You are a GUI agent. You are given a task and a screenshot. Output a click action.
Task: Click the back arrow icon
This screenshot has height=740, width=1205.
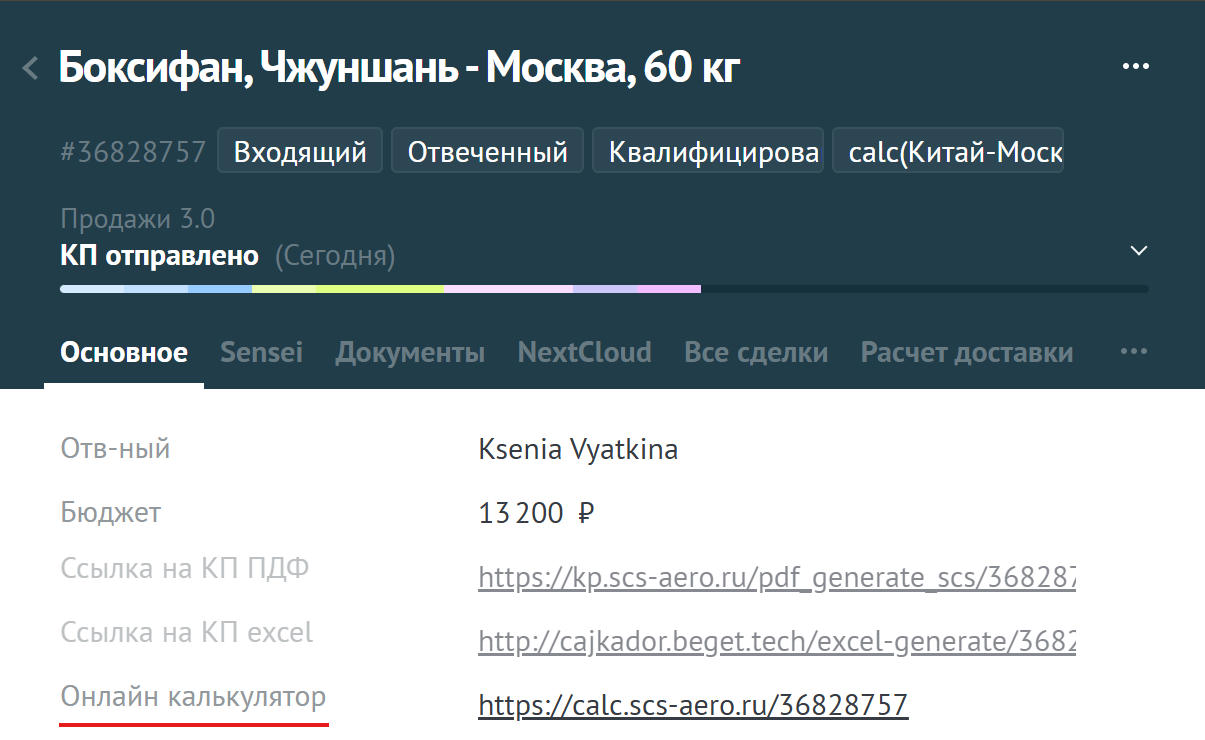[x=31, y=69]
